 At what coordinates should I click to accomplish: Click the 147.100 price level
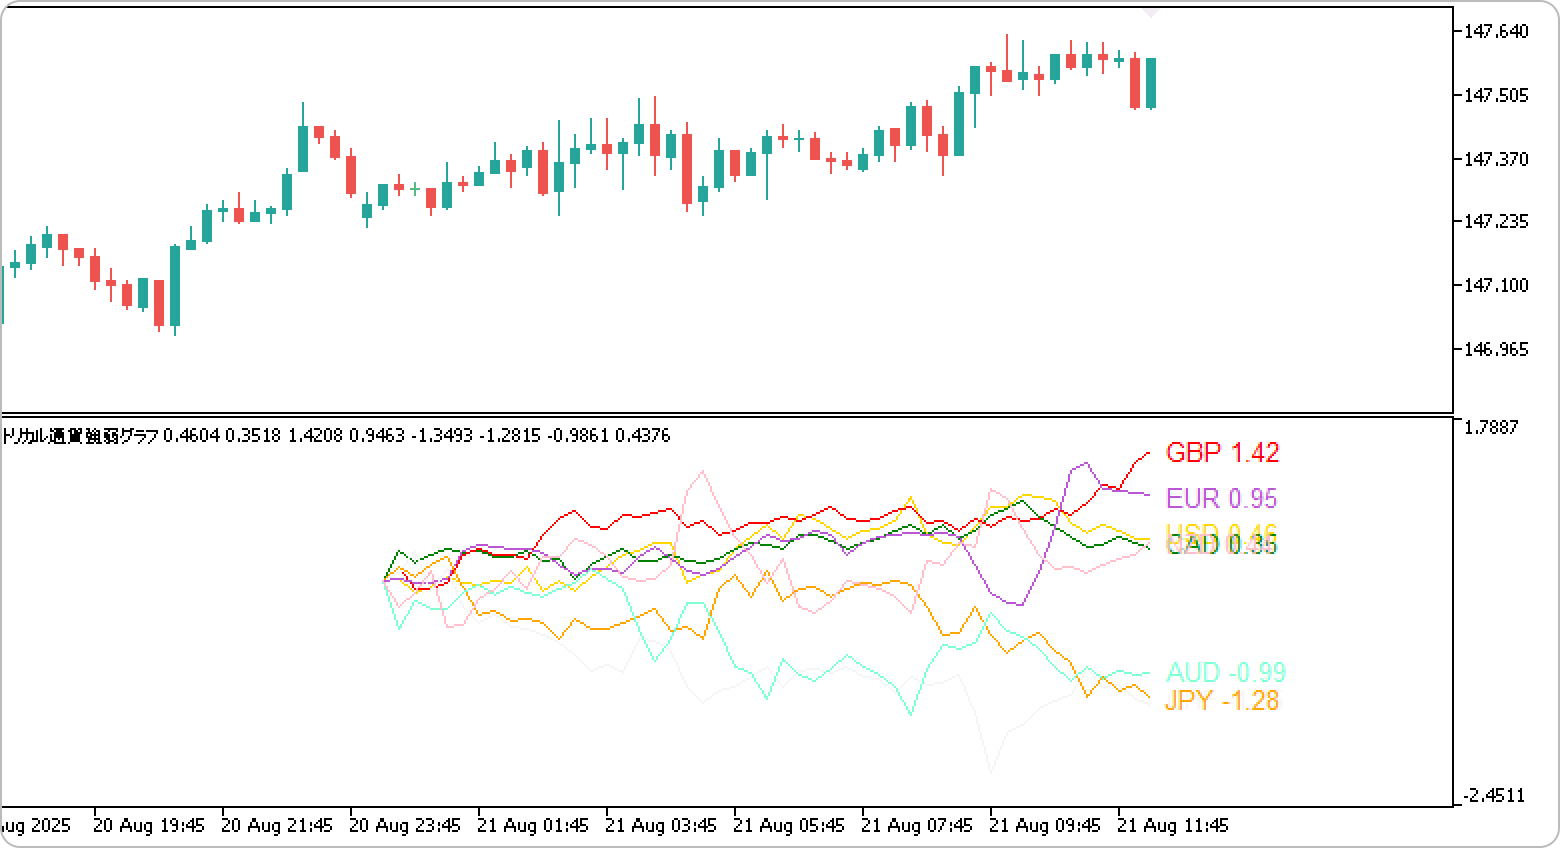coord(1496,286)
